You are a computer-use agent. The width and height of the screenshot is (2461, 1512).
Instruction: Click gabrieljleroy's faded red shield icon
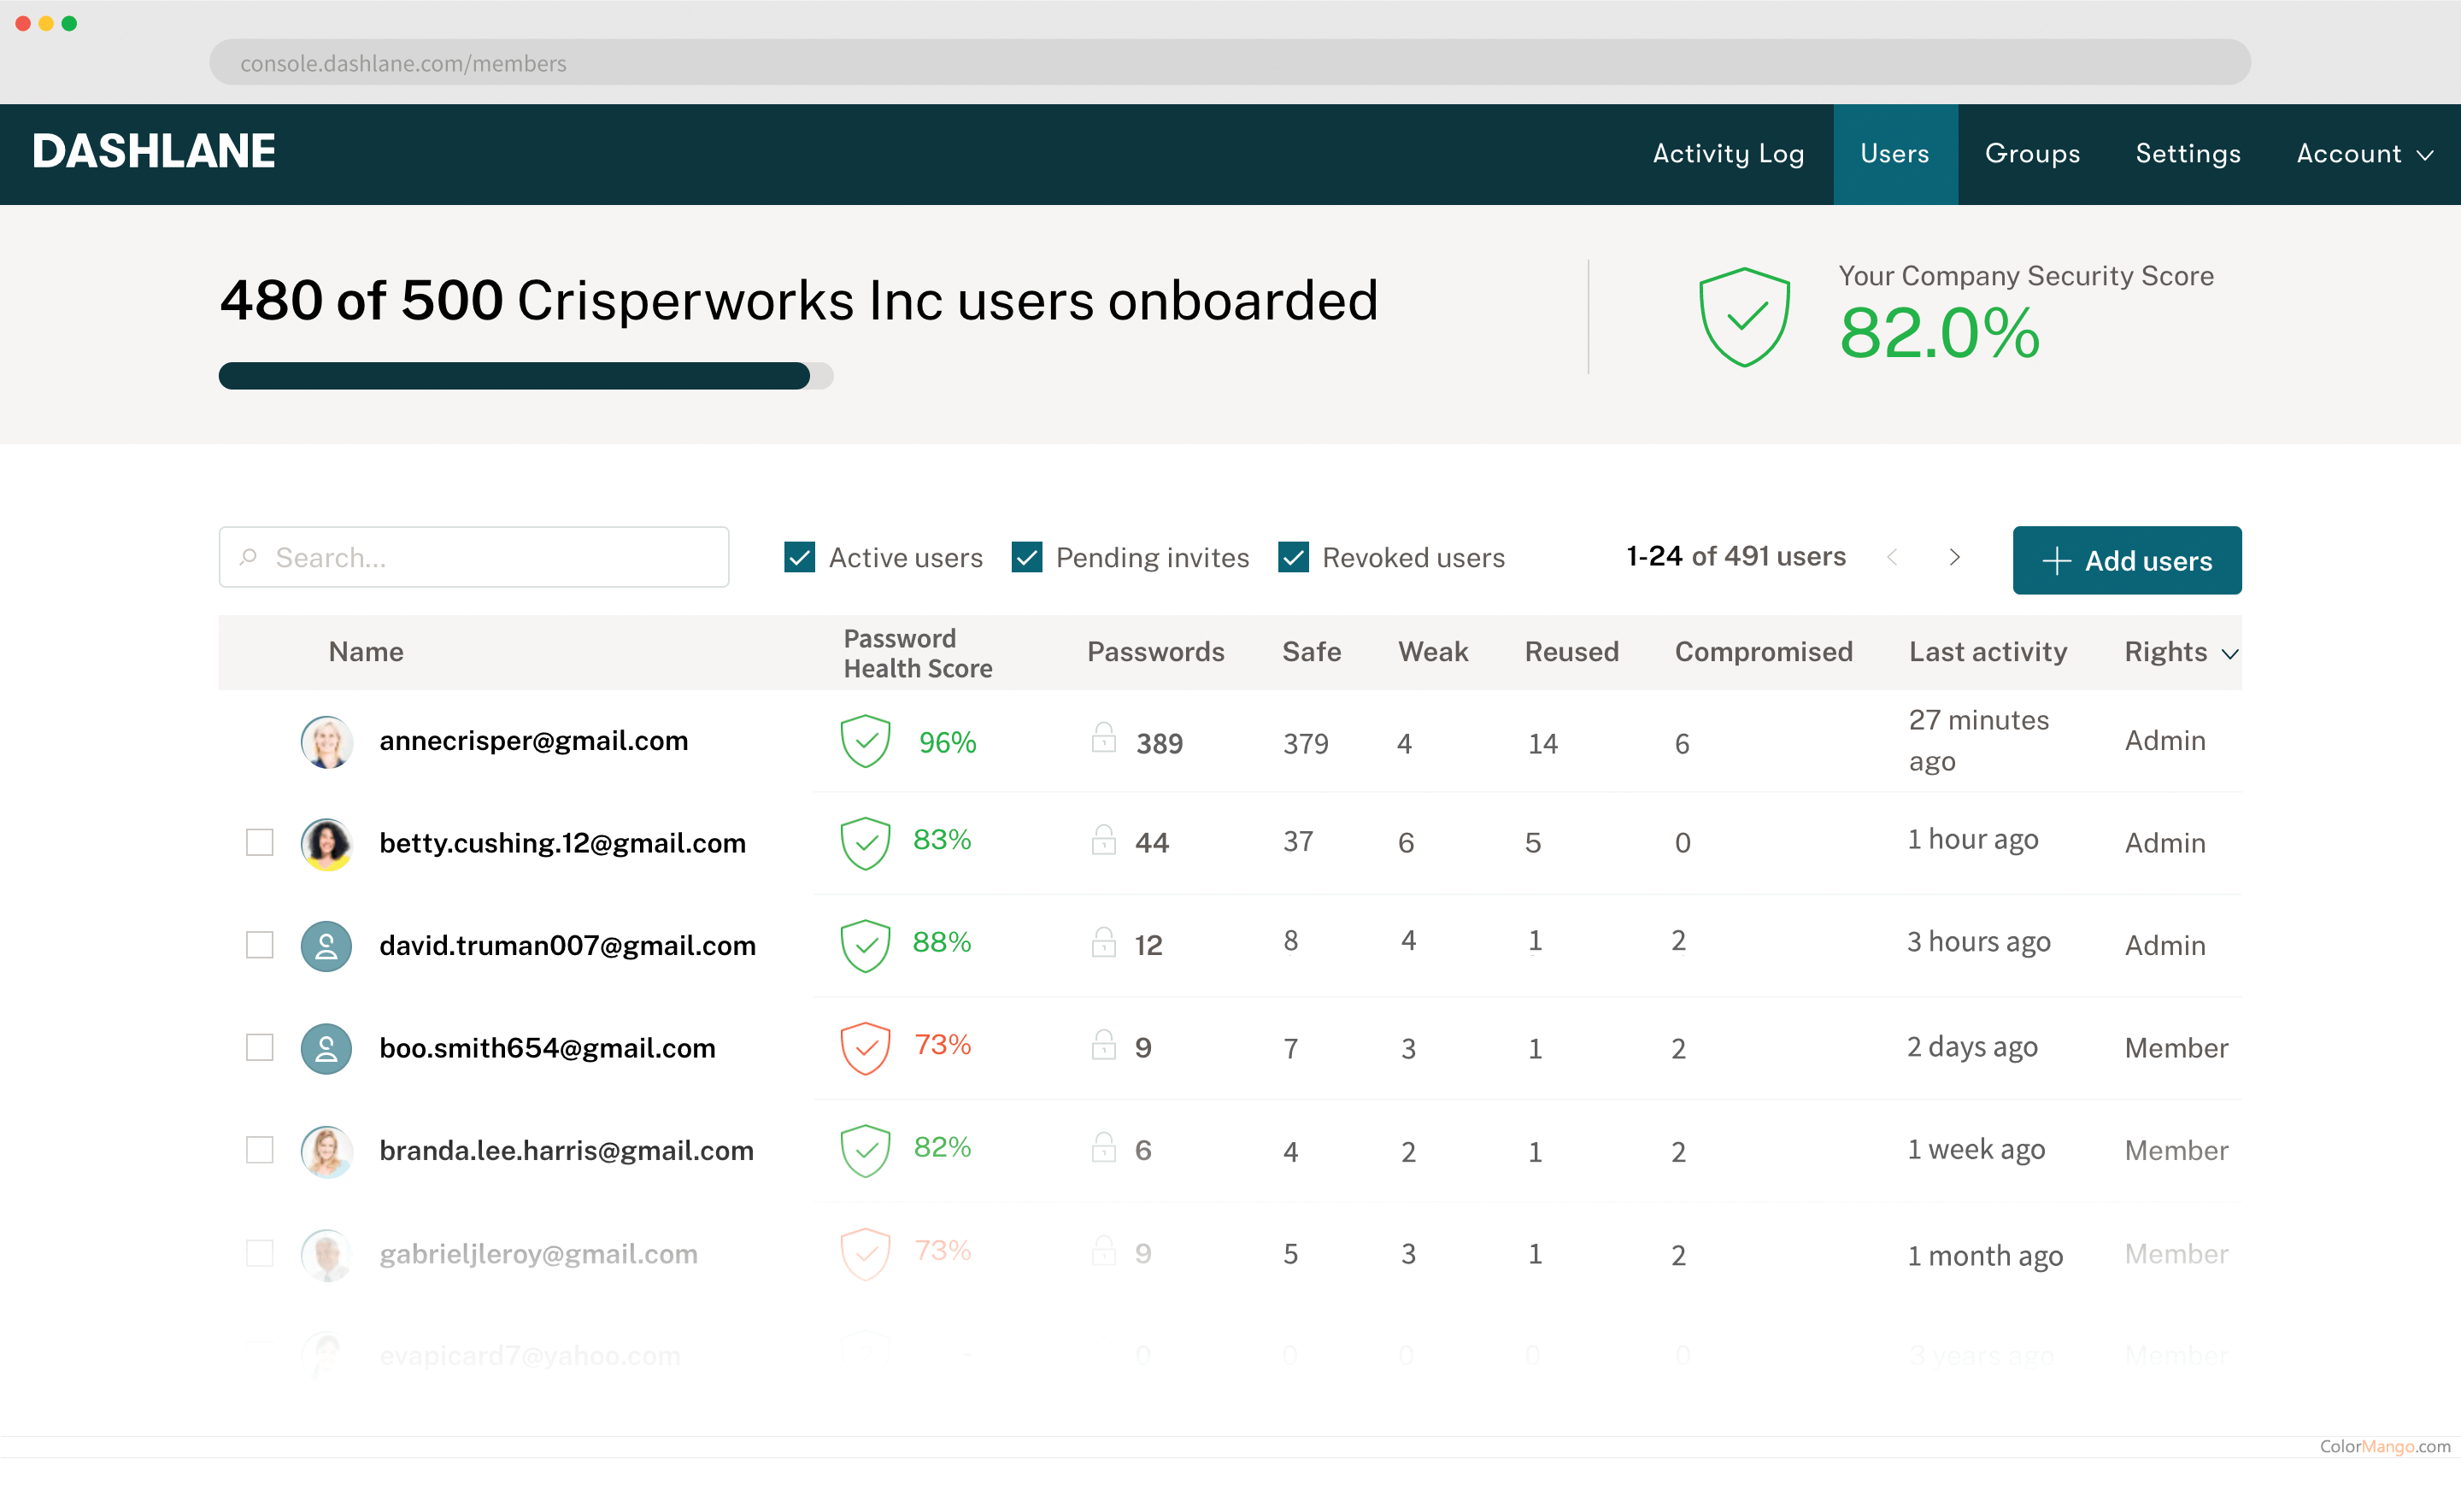tap(865, 1254)
